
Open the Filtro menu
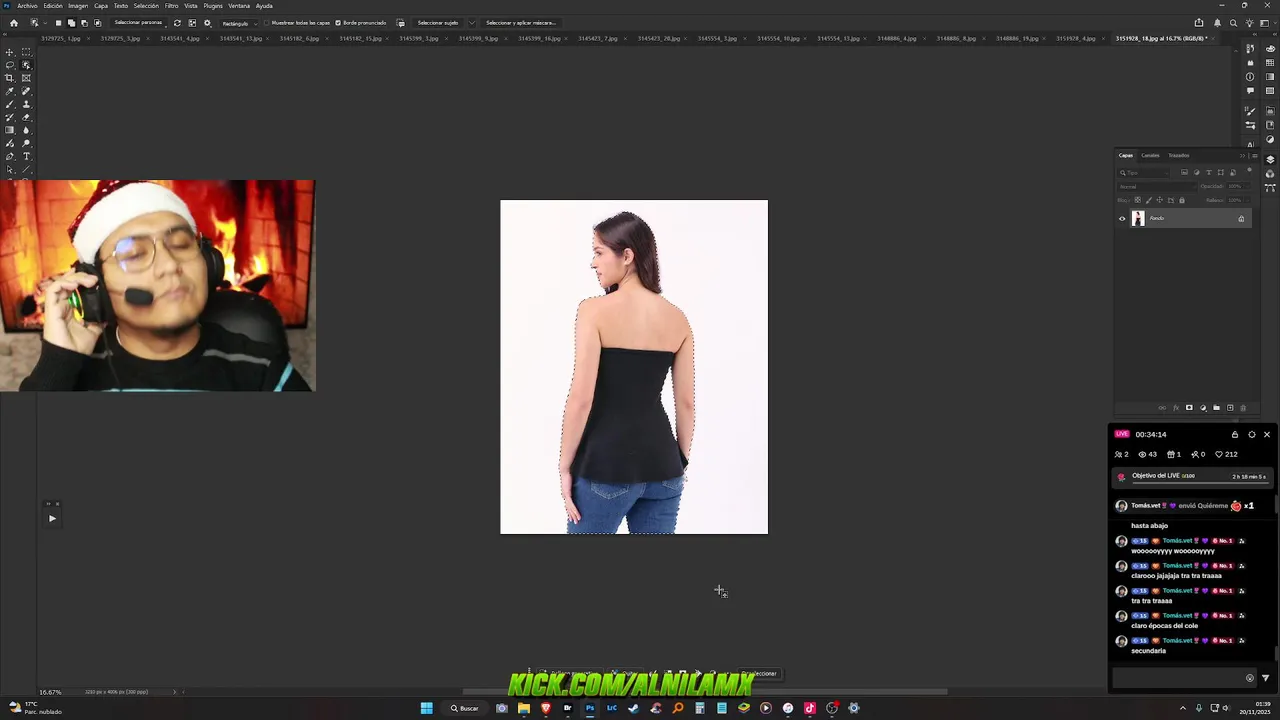click(x=171, y=6)
